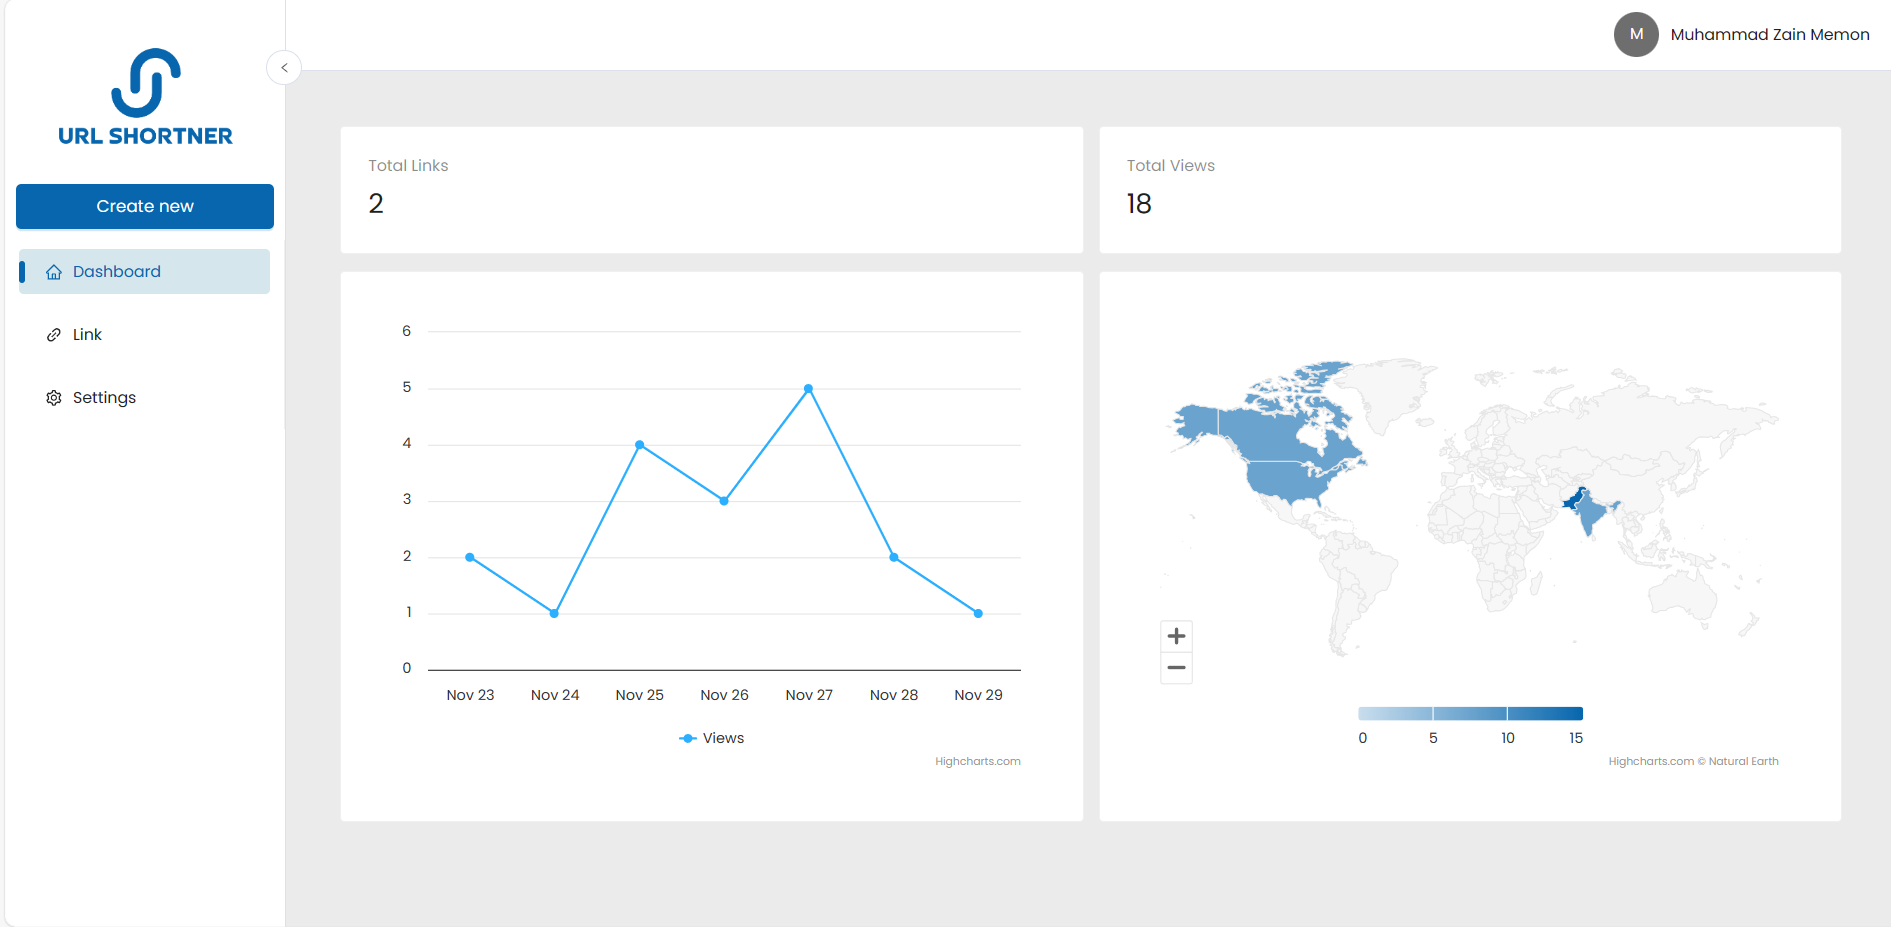
Task: Click the chain link icon in sidebar
Action: coord(54,335)
